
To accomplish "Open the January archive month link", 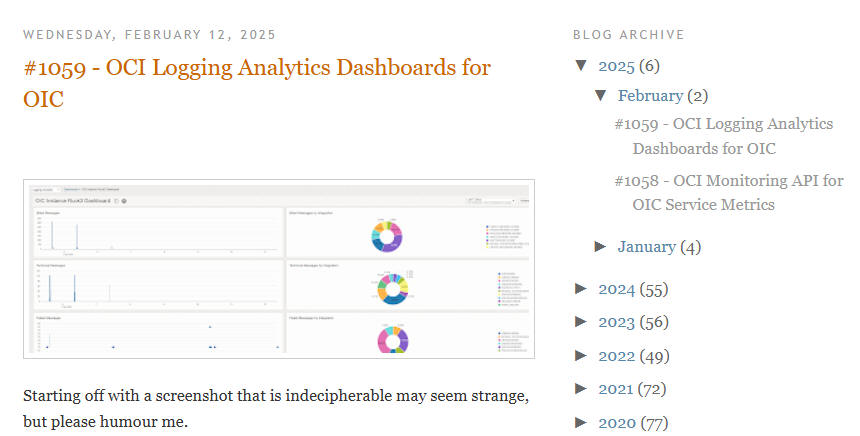I will tap(646, 246).
